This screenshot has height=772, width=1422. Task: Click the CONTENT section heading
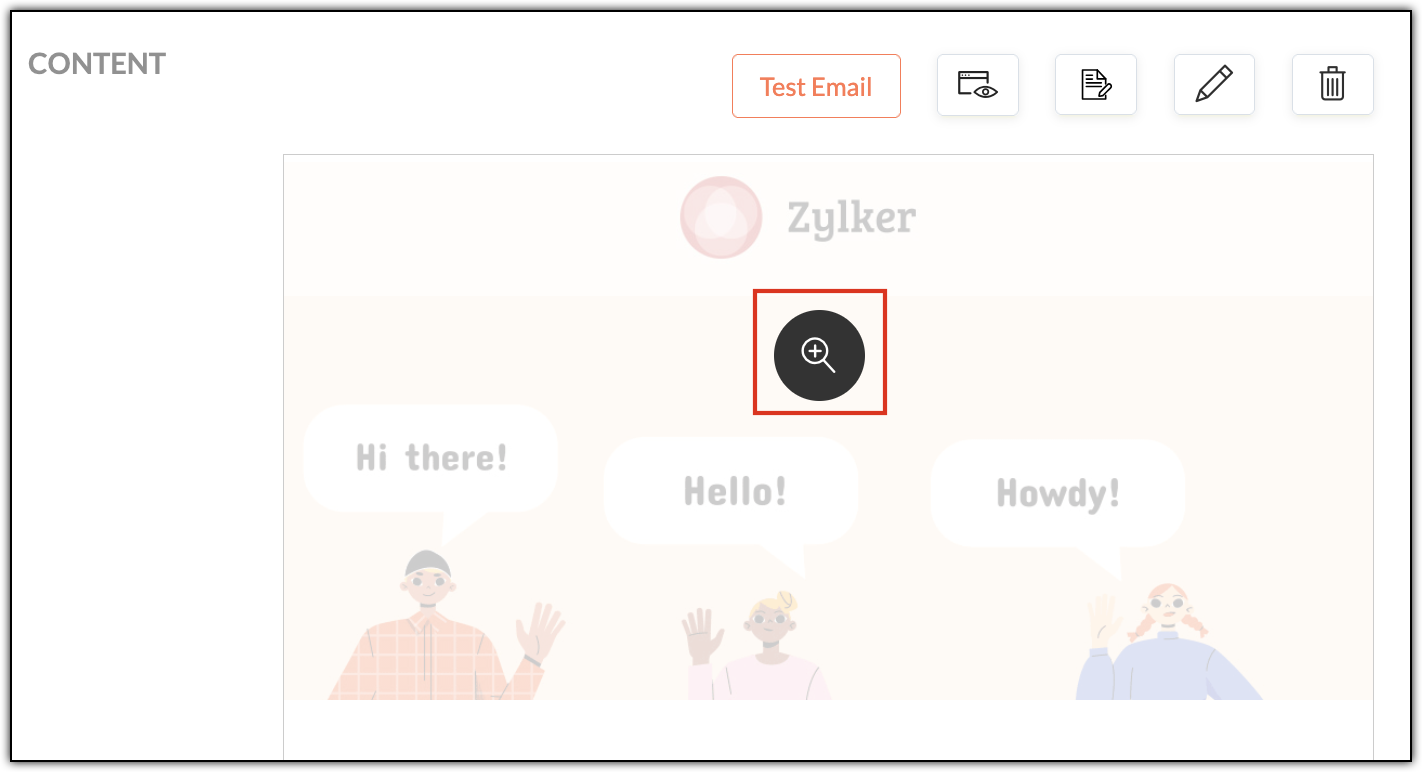[x=97, y=64]
